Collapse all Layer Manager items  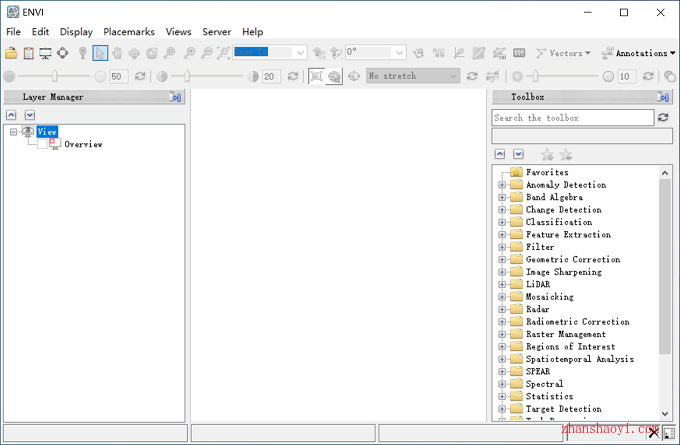[11, 115]
